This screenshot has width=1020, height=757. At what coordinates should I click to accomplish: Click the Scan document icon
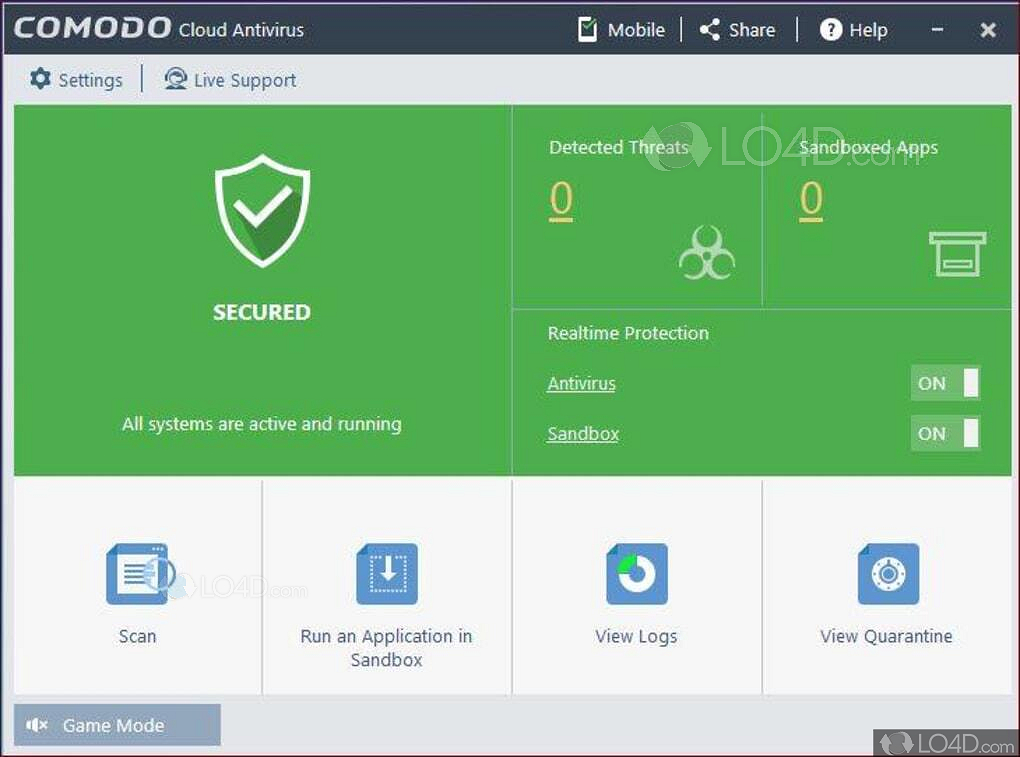pos(137,574)
